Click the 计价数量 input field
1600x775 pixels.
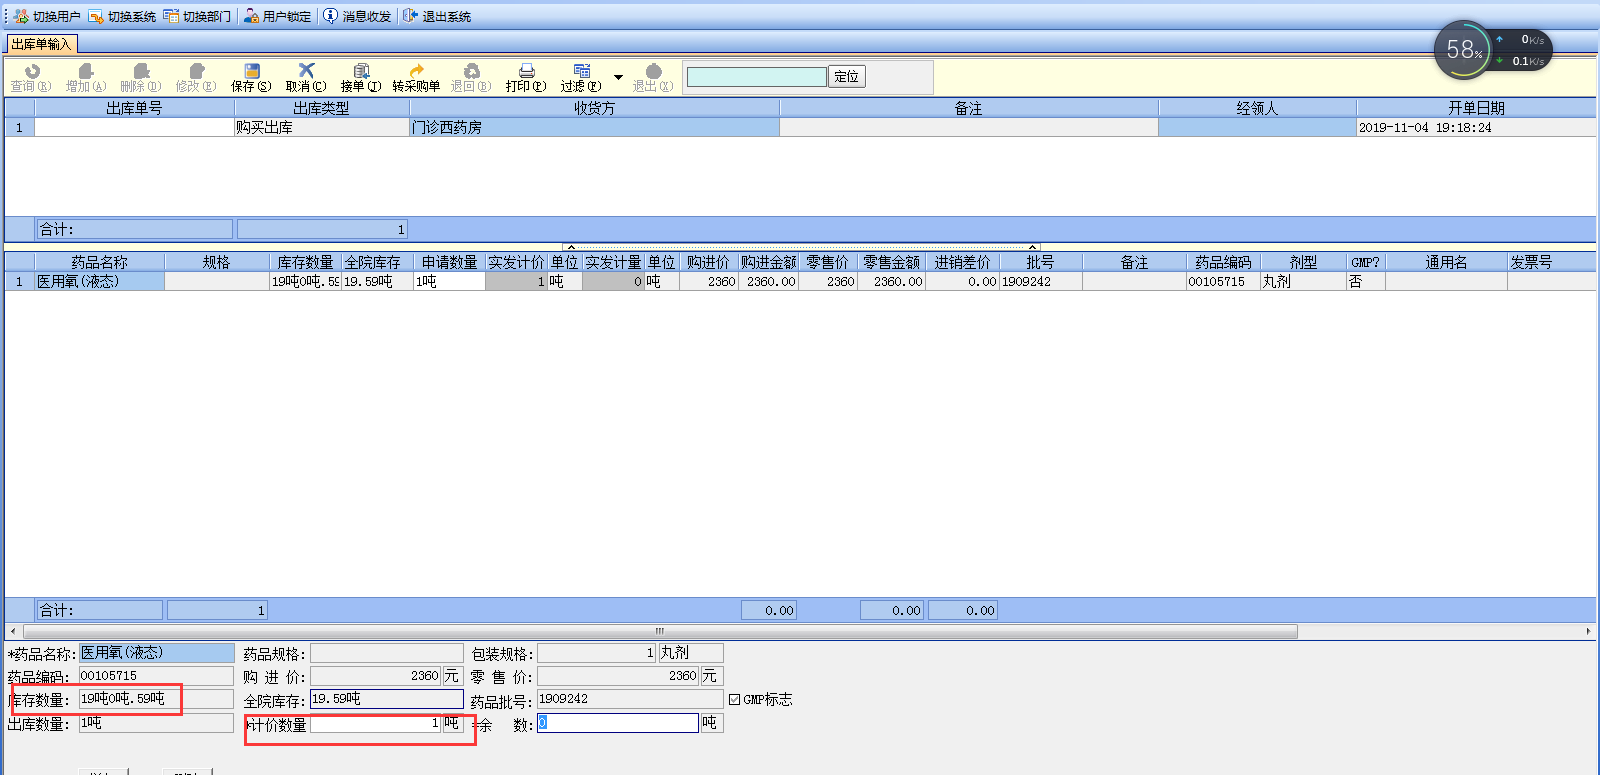coord(376,723)
